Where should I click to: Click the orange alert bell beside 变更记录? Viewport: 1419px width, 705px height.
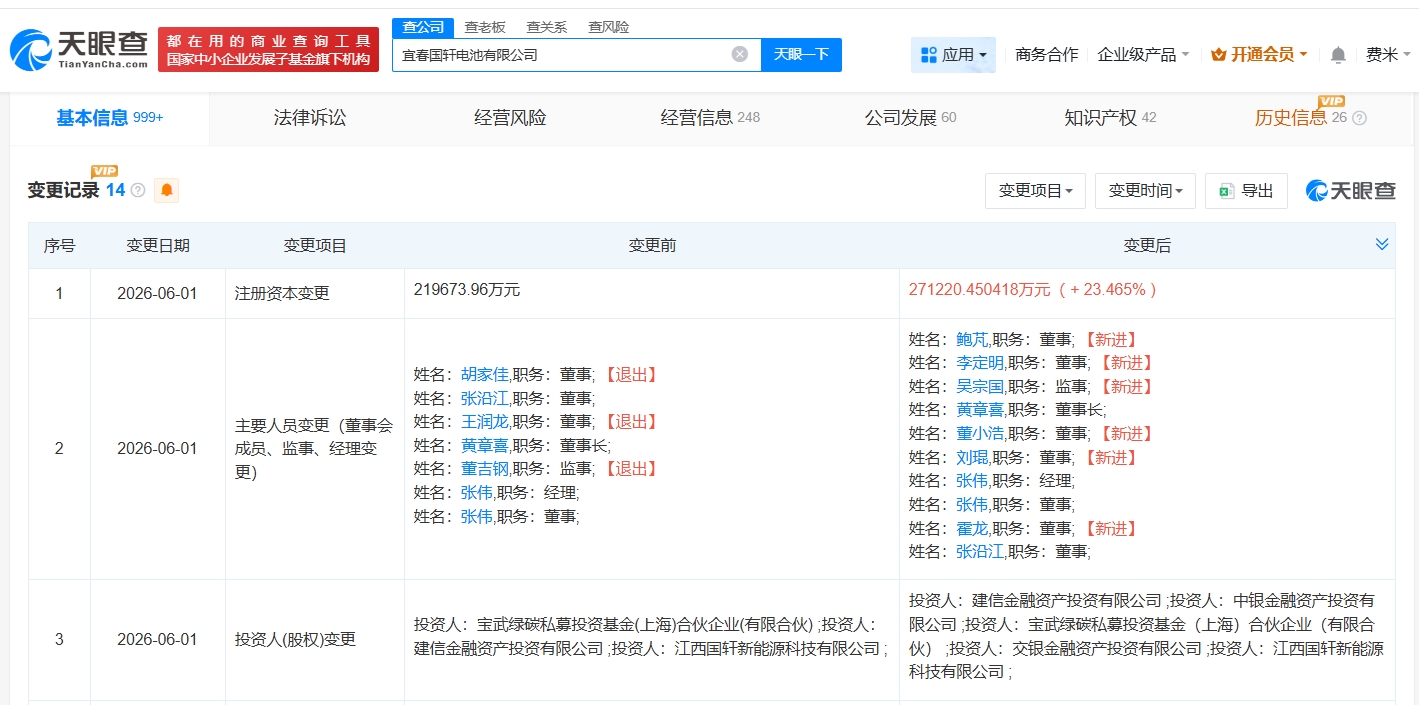[167, 190]
